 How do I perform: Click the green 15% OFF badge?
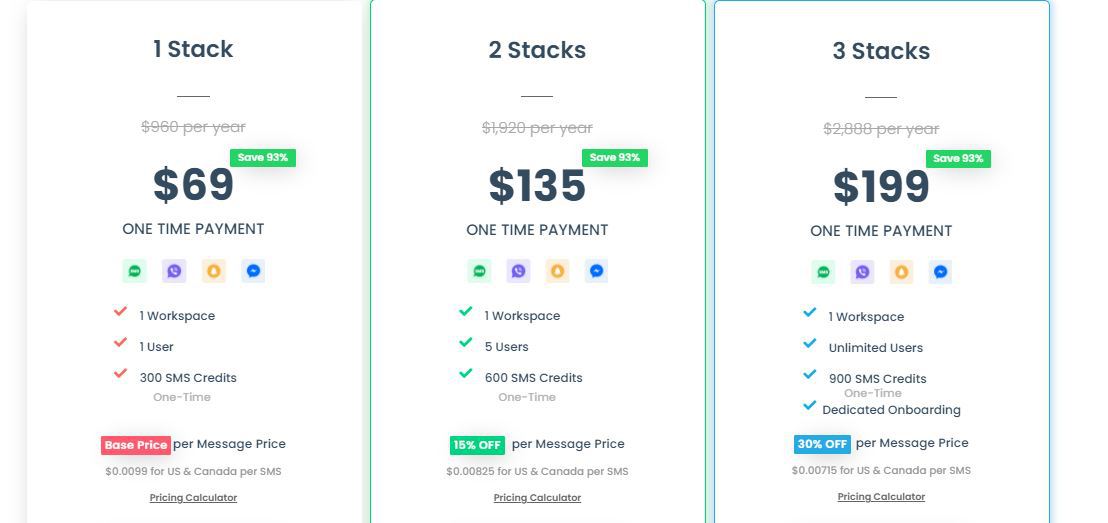pos(477,445)
